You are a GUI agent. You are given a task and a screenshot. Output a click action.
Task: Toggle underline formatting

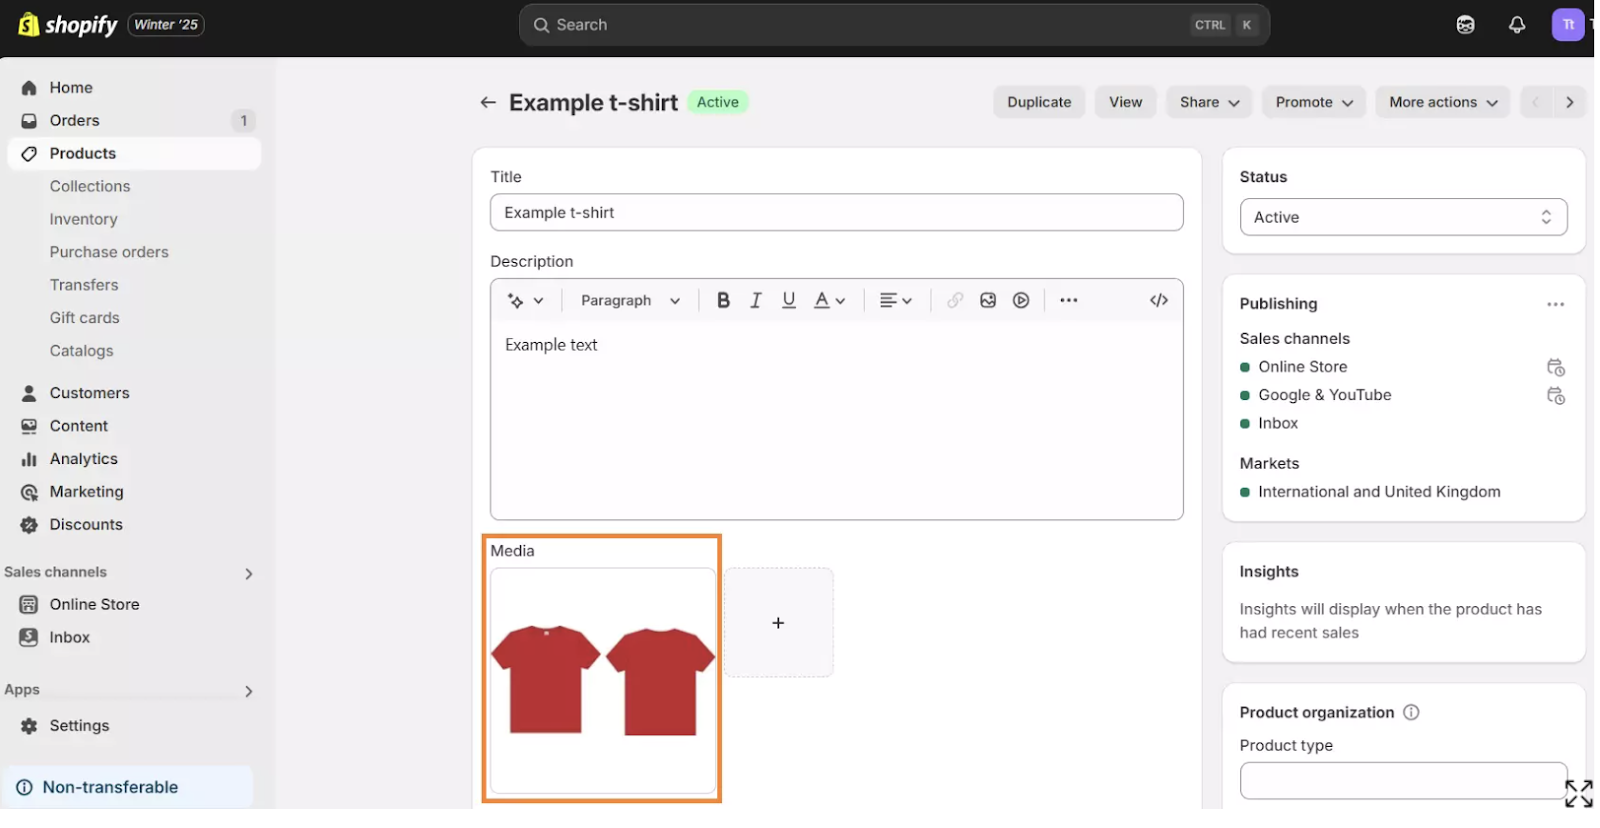(x=789, y=300)
